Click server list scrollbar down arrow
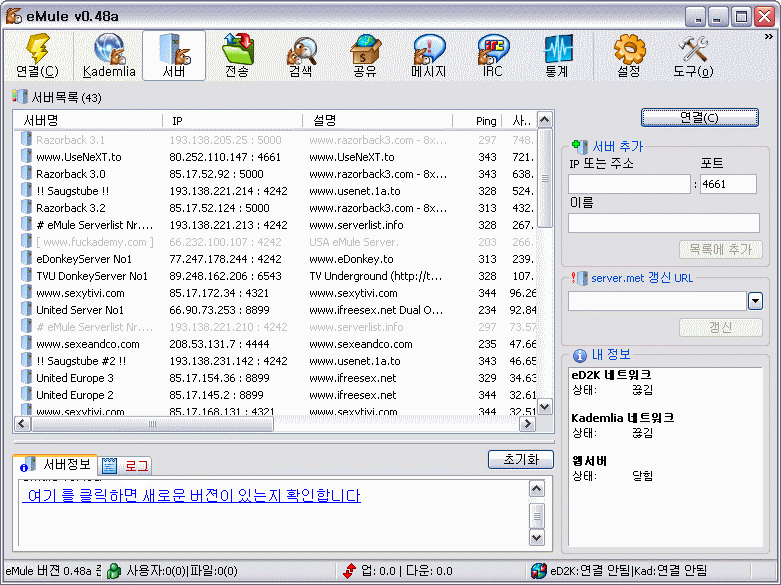Viewport: 781px width, 585px height. tap(544, 407)
